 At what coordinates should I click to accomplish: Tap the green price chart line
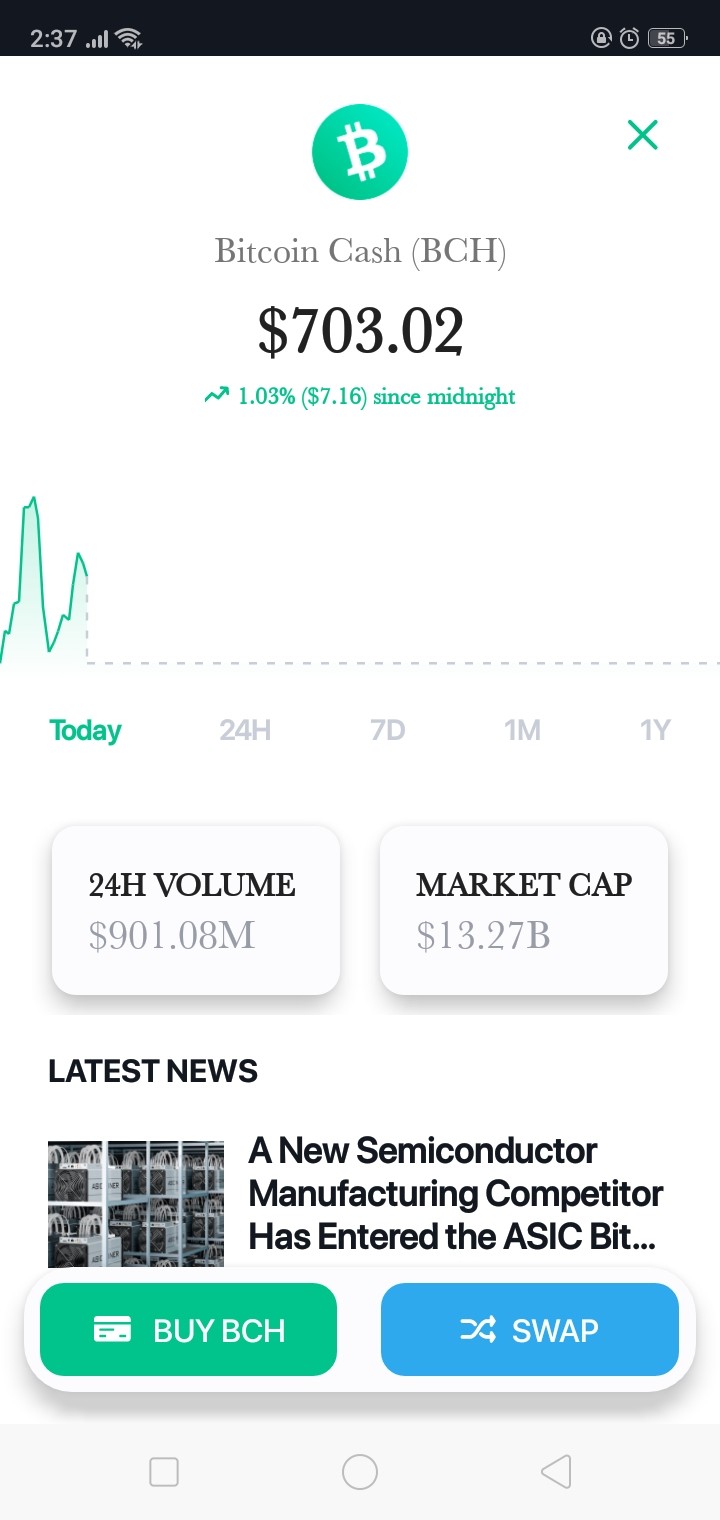[x=44, y=578]
